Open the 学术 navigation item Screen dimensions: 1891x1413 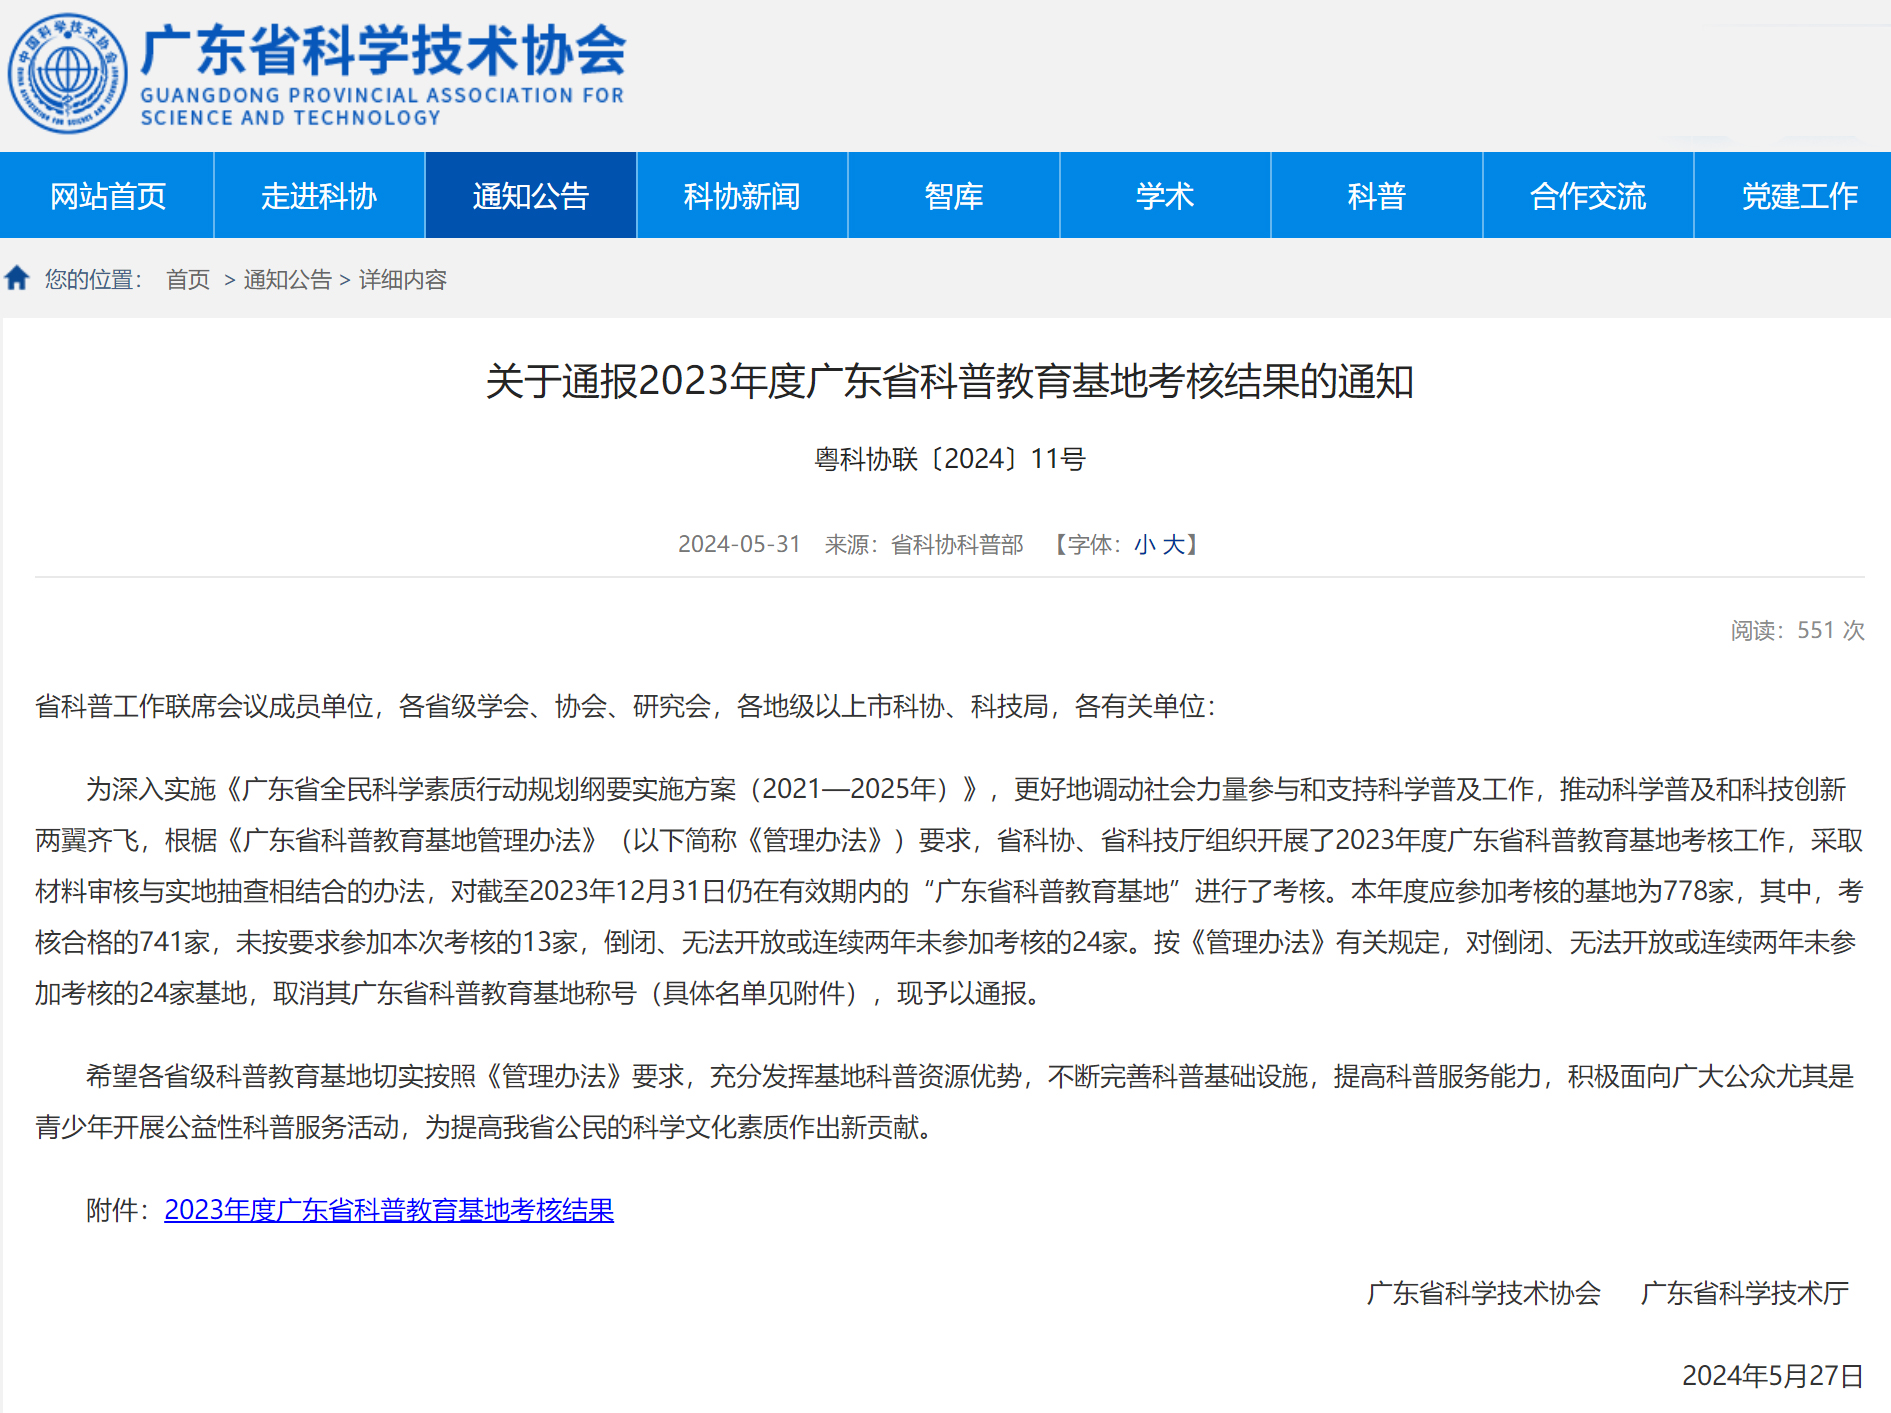pyautogui.click(x=1165, y=196)
